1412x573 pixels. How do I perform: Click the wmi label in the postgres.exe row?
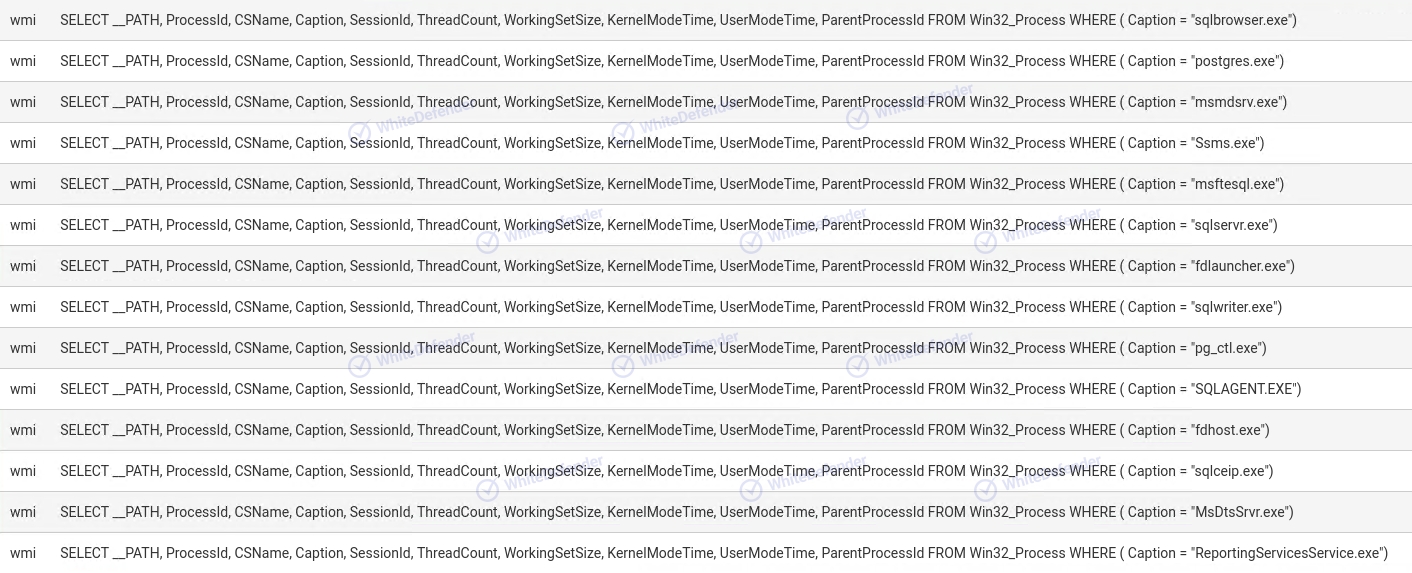coord(23,61)
